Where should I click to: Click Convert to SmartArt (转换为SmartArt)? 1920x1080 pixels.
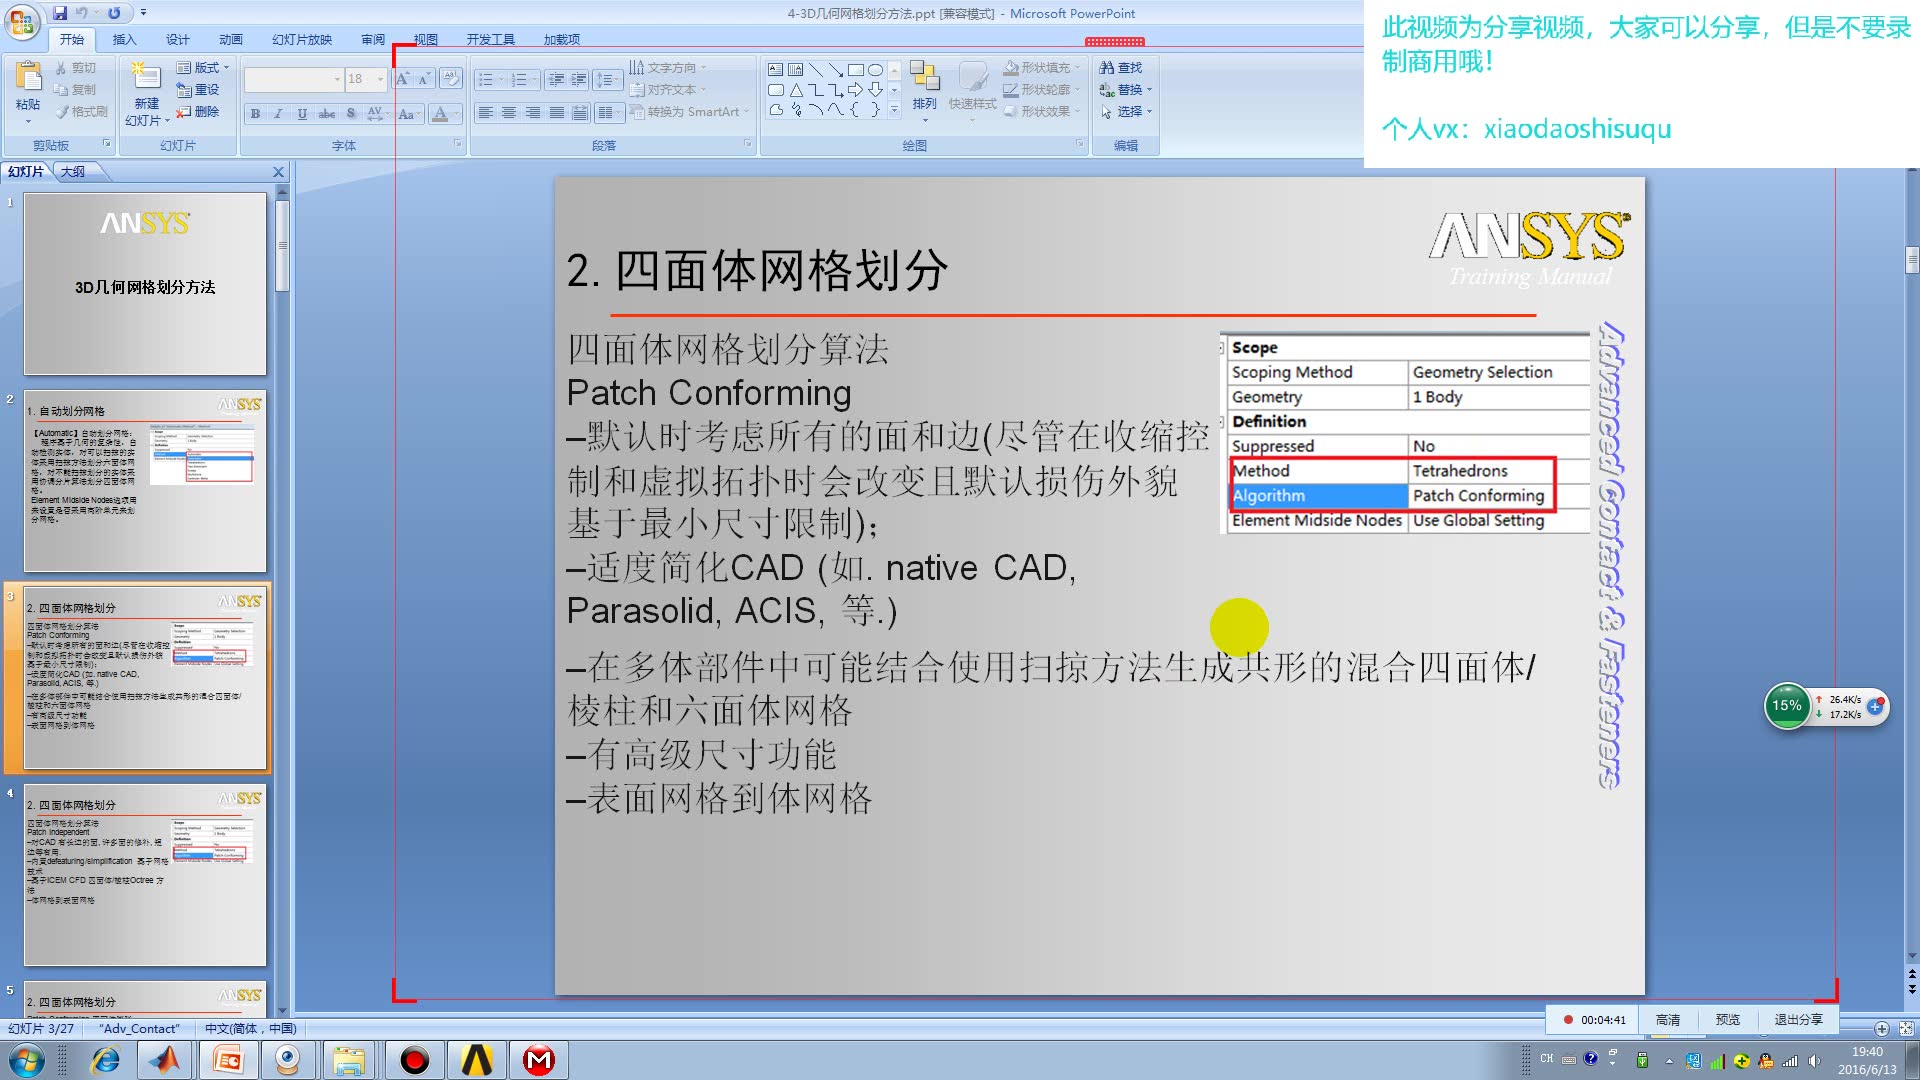(687, 112)
